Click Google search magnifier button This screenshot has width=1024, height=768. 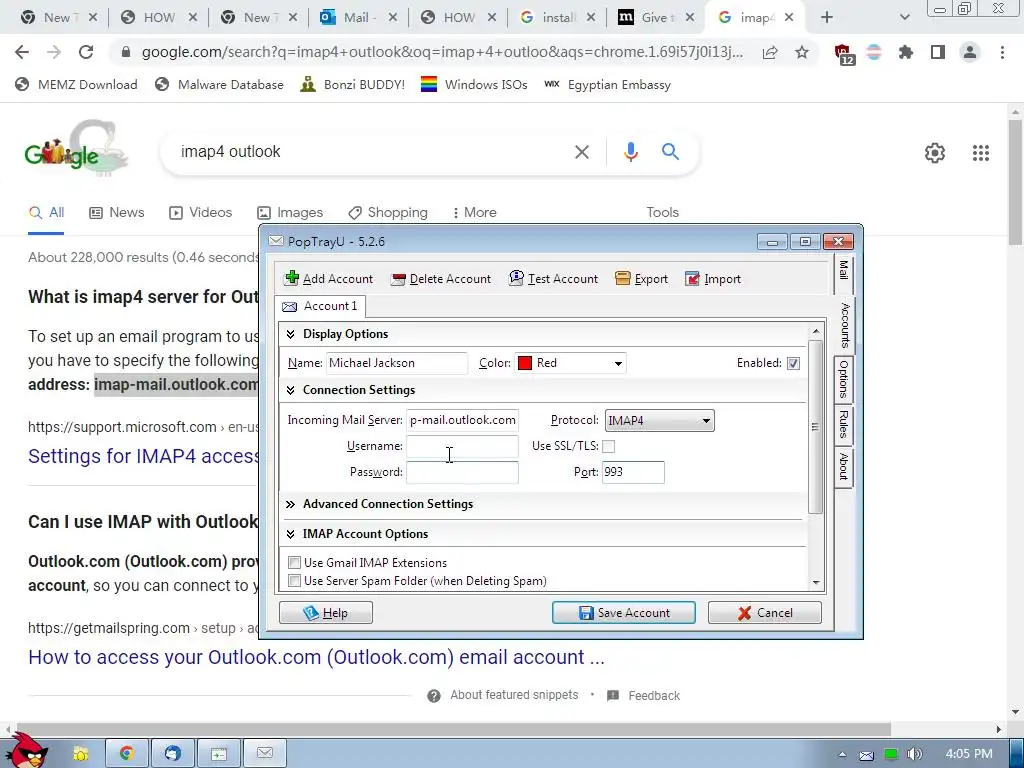671,152
